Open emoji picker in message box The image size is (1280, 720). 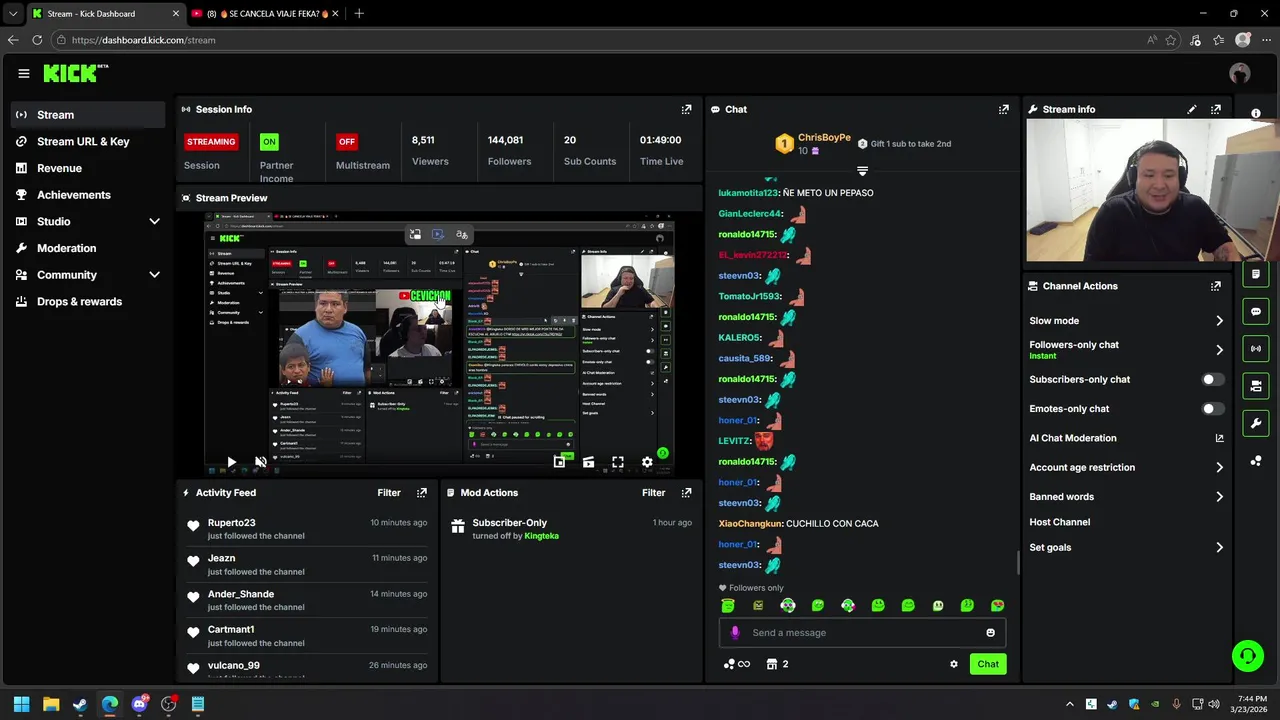(x=990, y=633)
